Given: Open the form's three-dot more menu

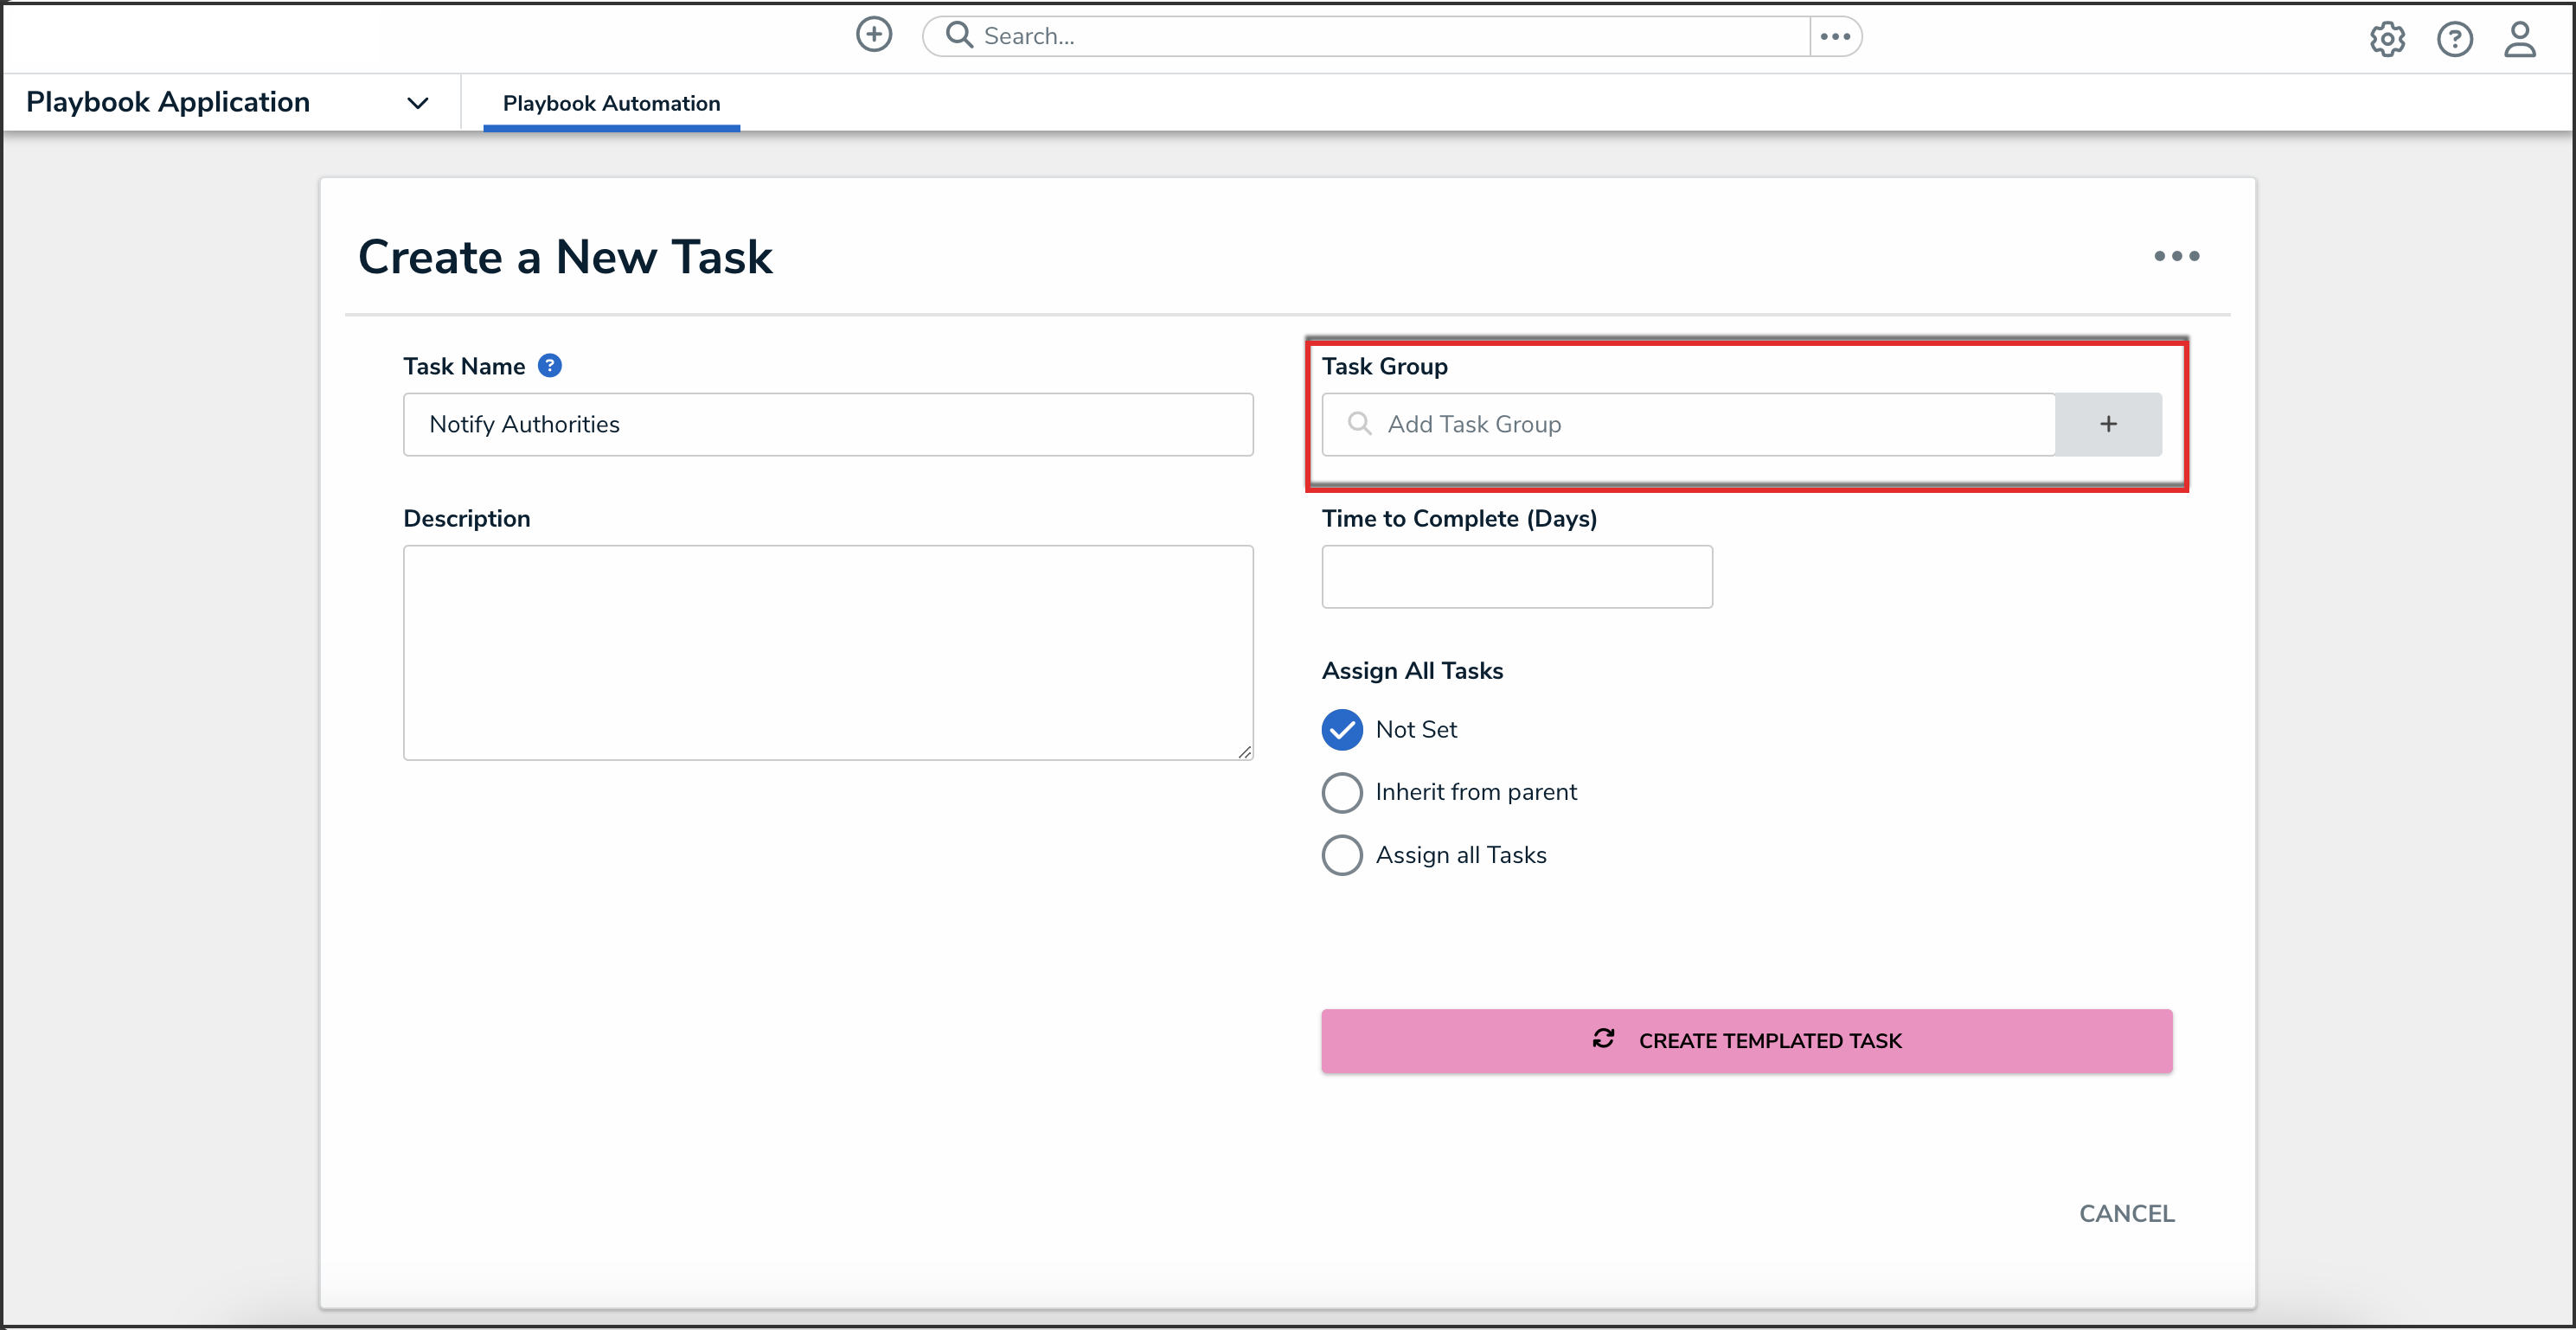Looking at the screenshot, I should point(2176,256).
